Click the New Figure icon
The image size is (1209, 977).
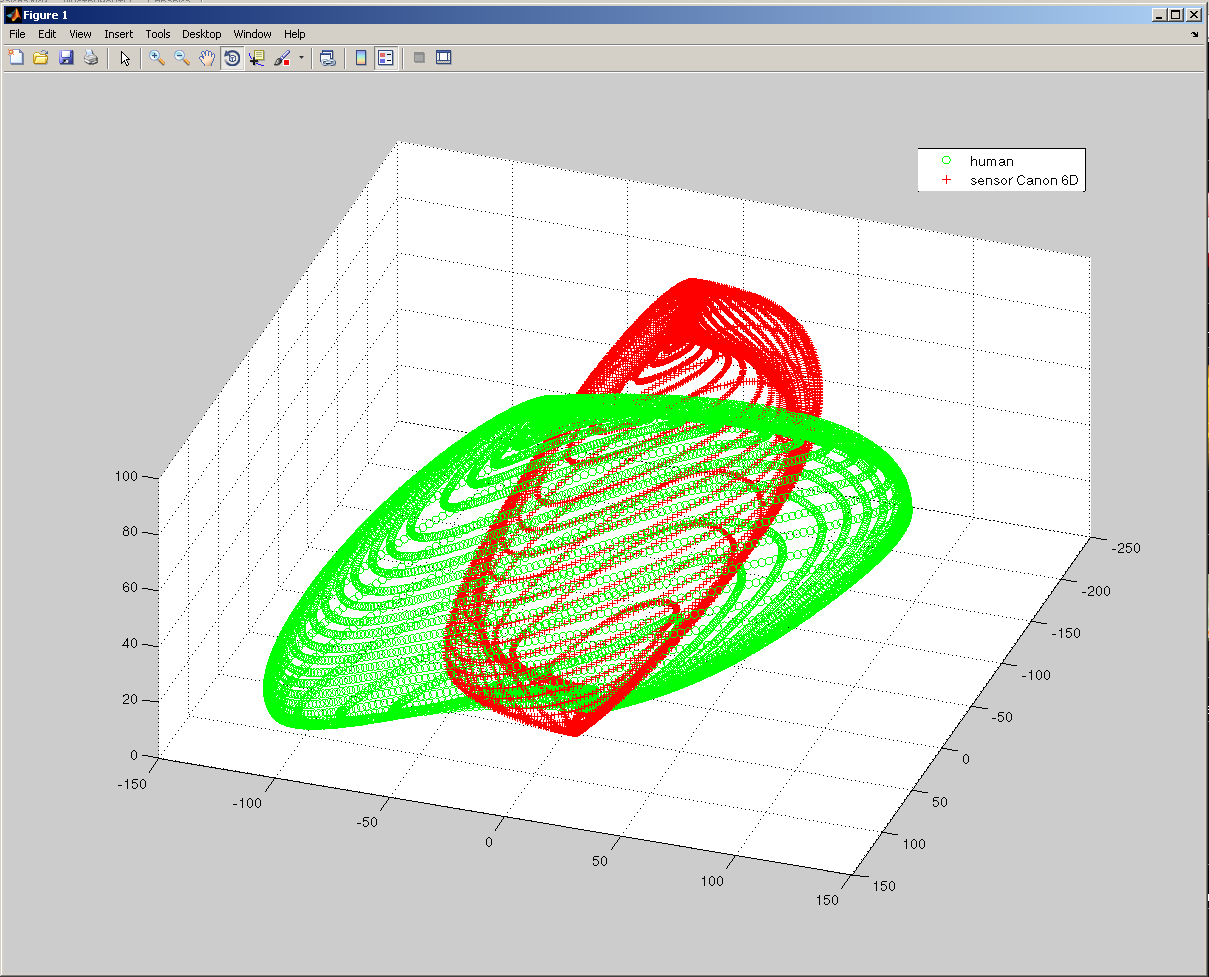point(16,58)
